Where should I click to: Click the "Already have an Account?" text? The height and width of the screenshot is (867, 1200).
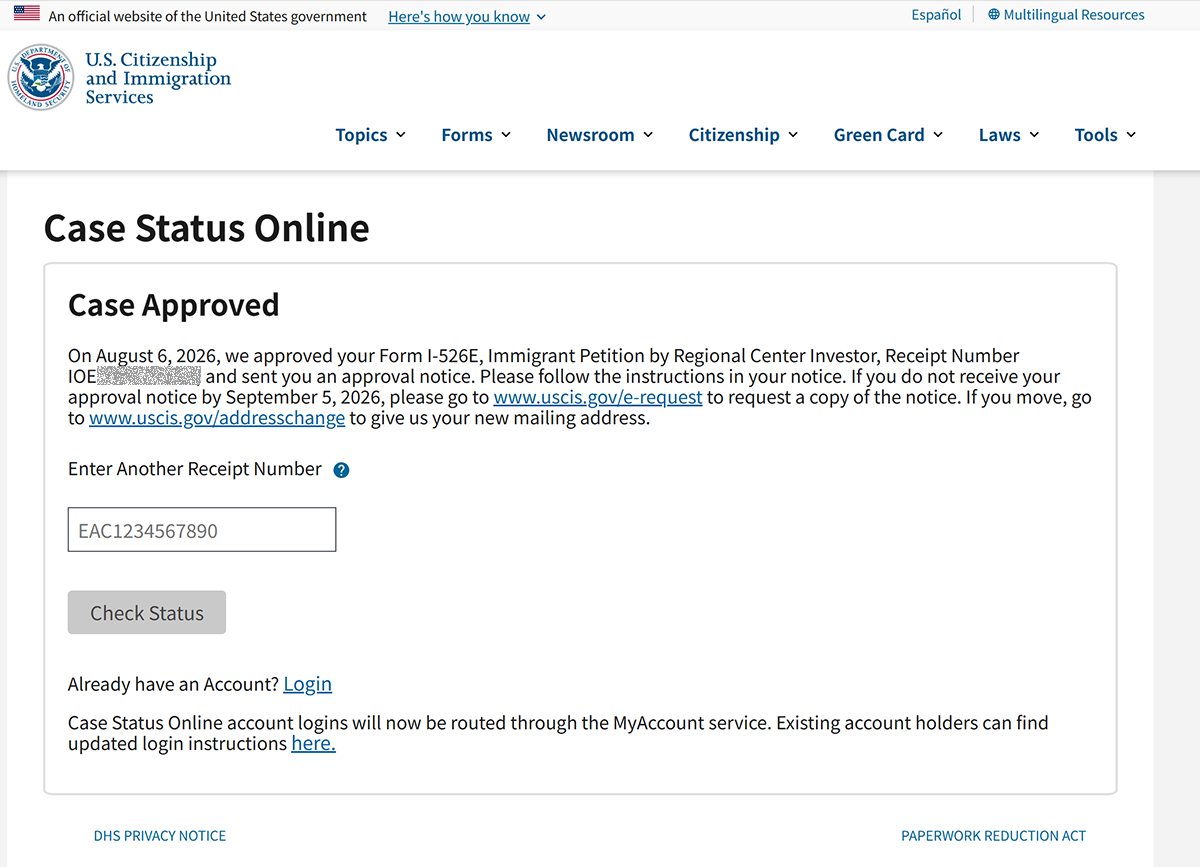click(x=173, y=684)
